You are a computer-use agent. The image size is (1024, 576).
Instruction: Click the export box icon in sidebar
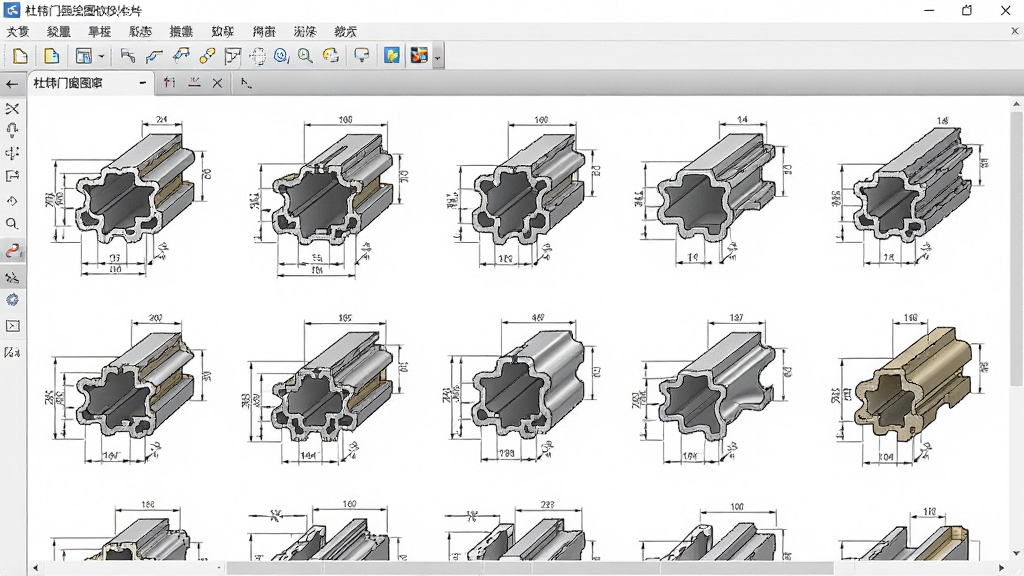(x=12, y=176)
